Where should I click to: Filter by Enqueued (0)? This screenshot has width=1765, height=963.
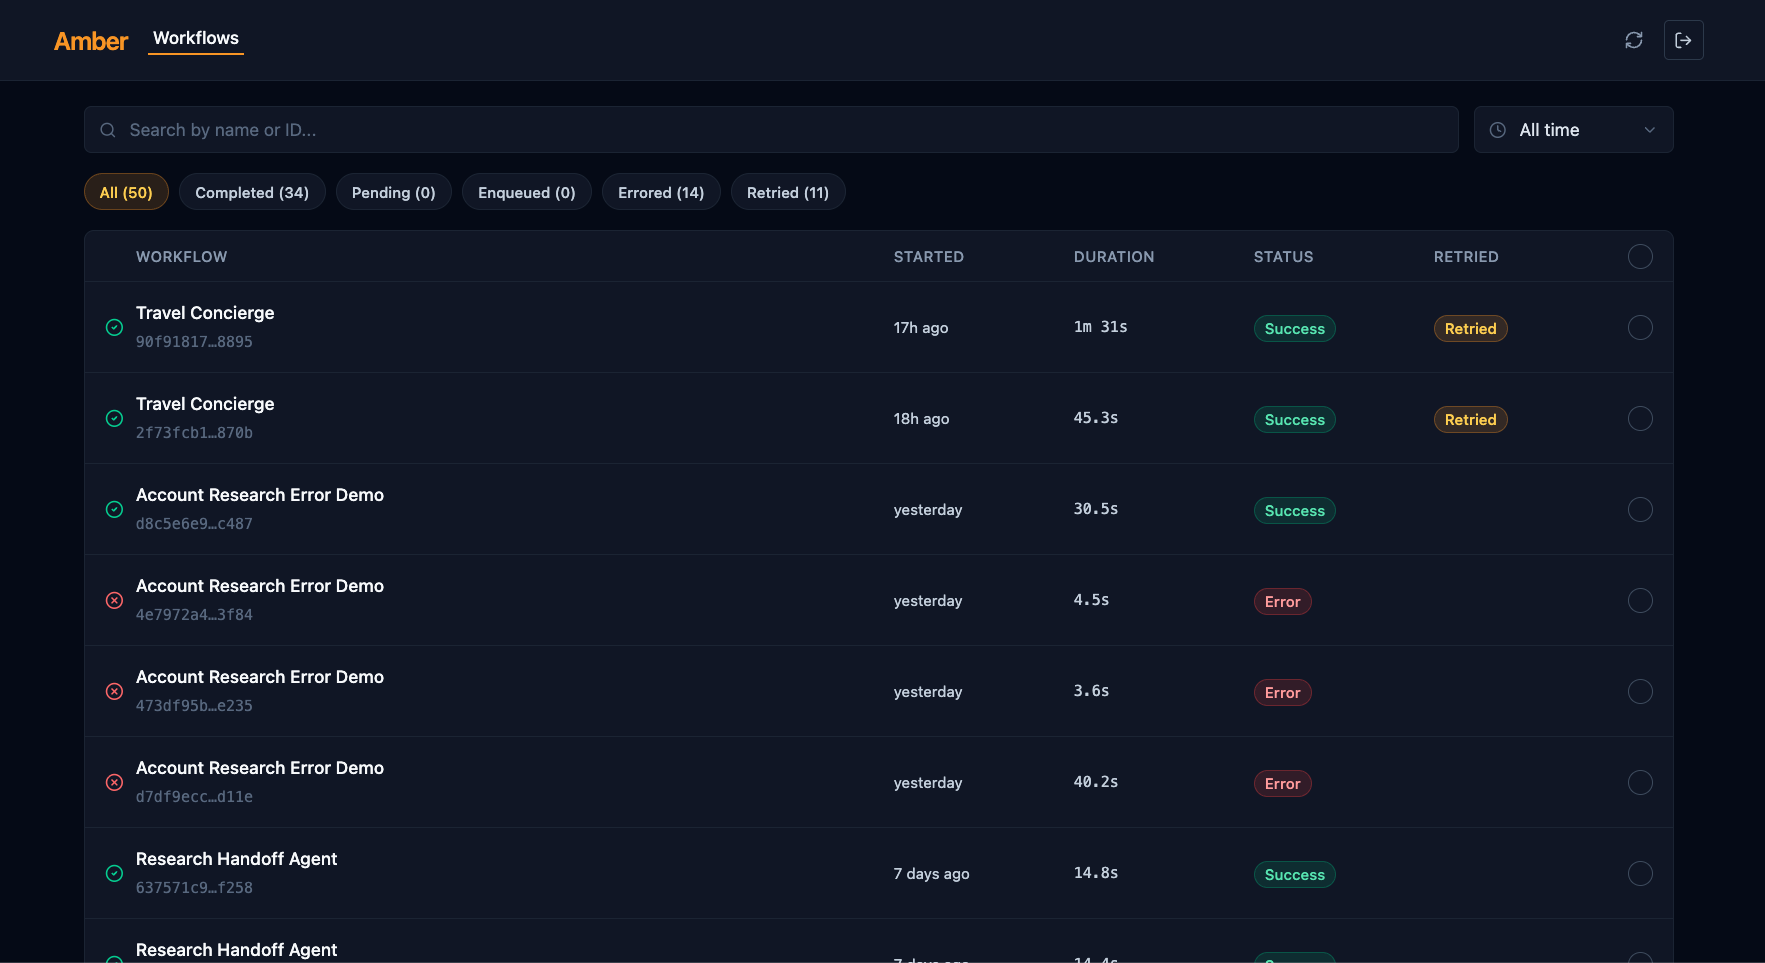tap(527, 192)
